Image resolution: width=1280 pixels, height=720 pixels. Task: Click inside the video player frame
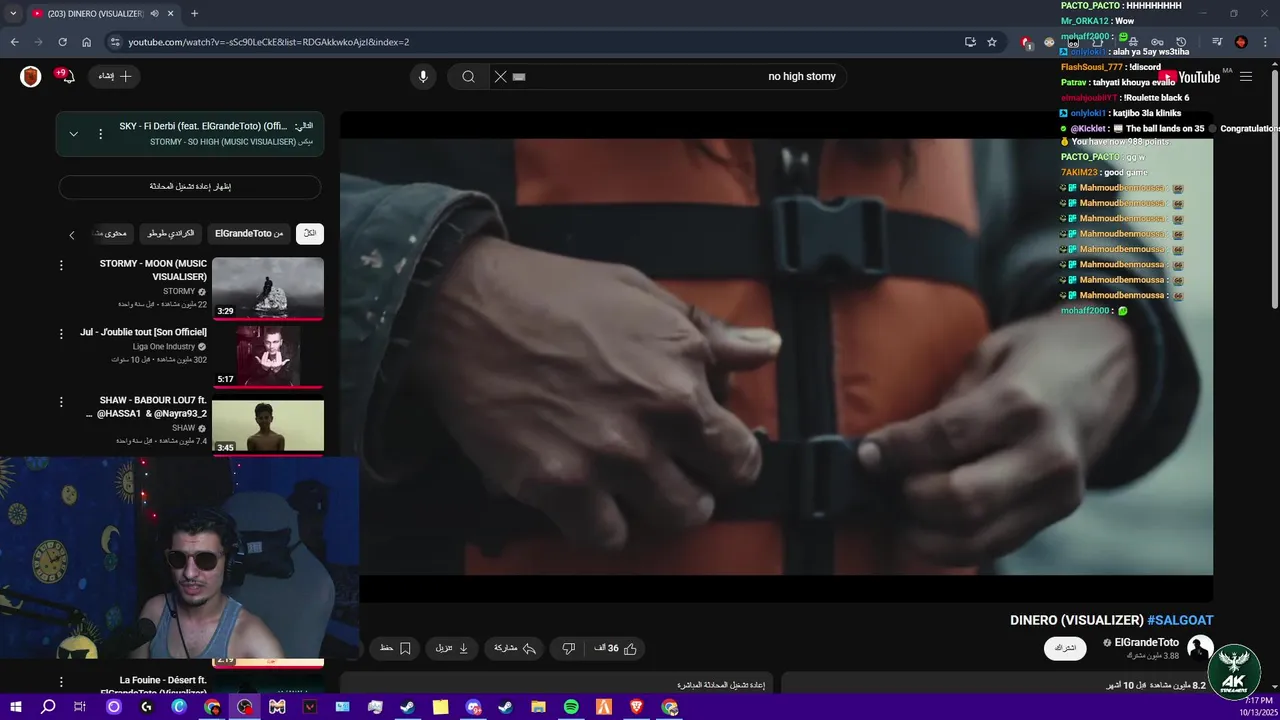[x=776, y=356]
